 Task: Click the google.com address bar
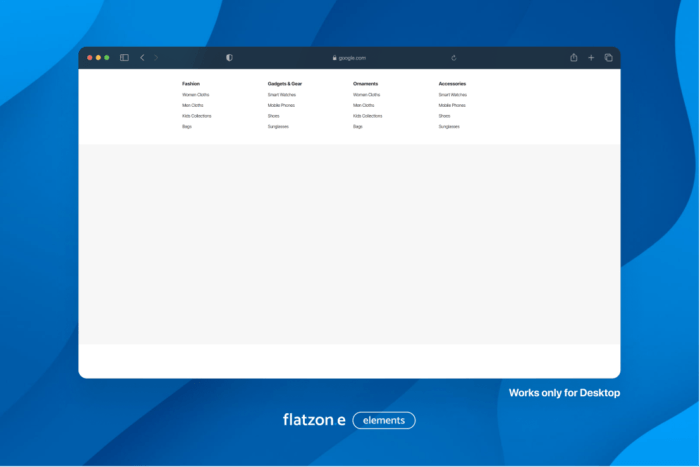350,58
